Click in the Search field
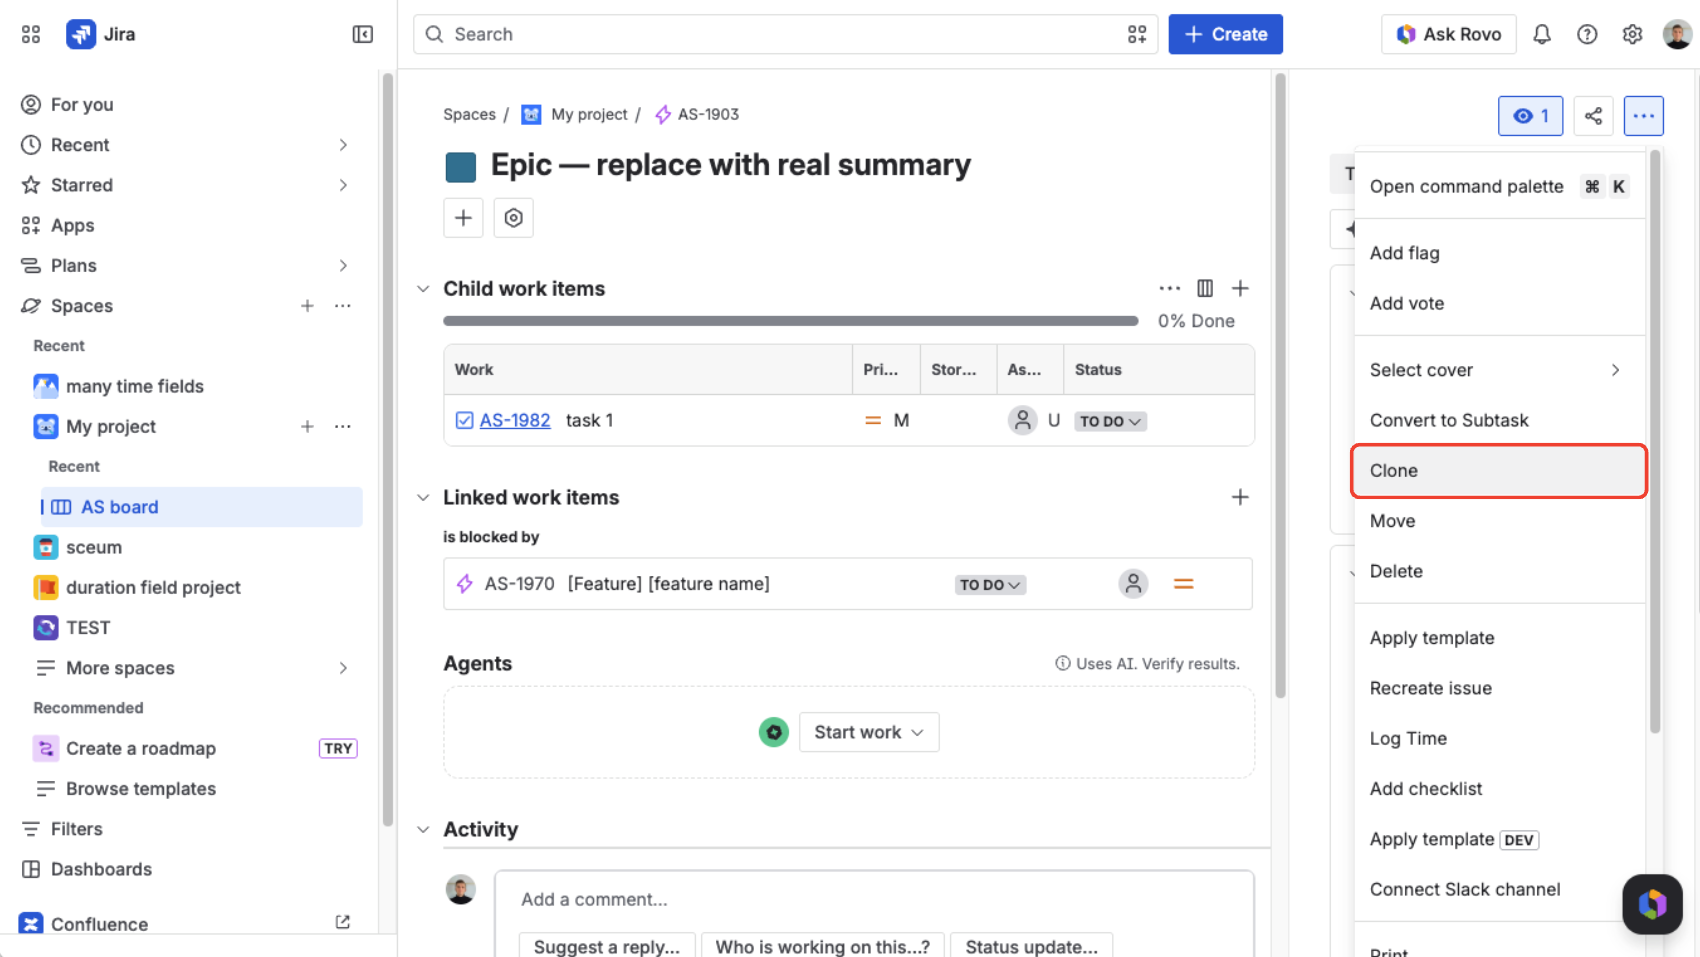1700x957 pixels. coord(785,34)
